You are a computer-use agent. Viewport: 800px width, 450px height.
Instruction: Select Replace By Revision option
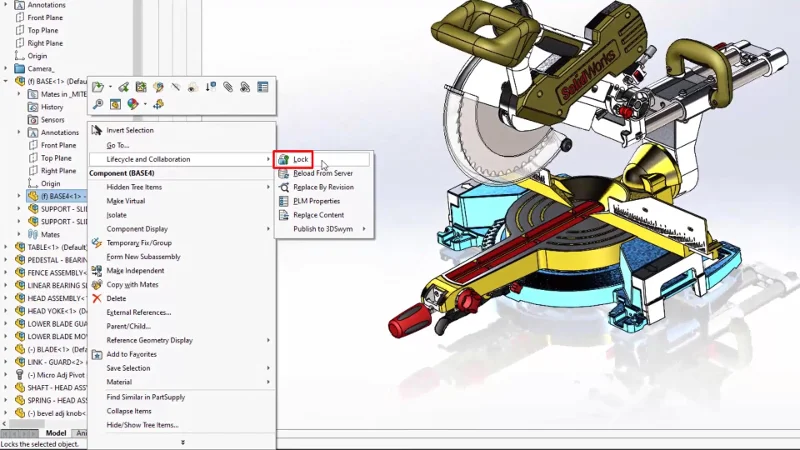tap(323, 187)
